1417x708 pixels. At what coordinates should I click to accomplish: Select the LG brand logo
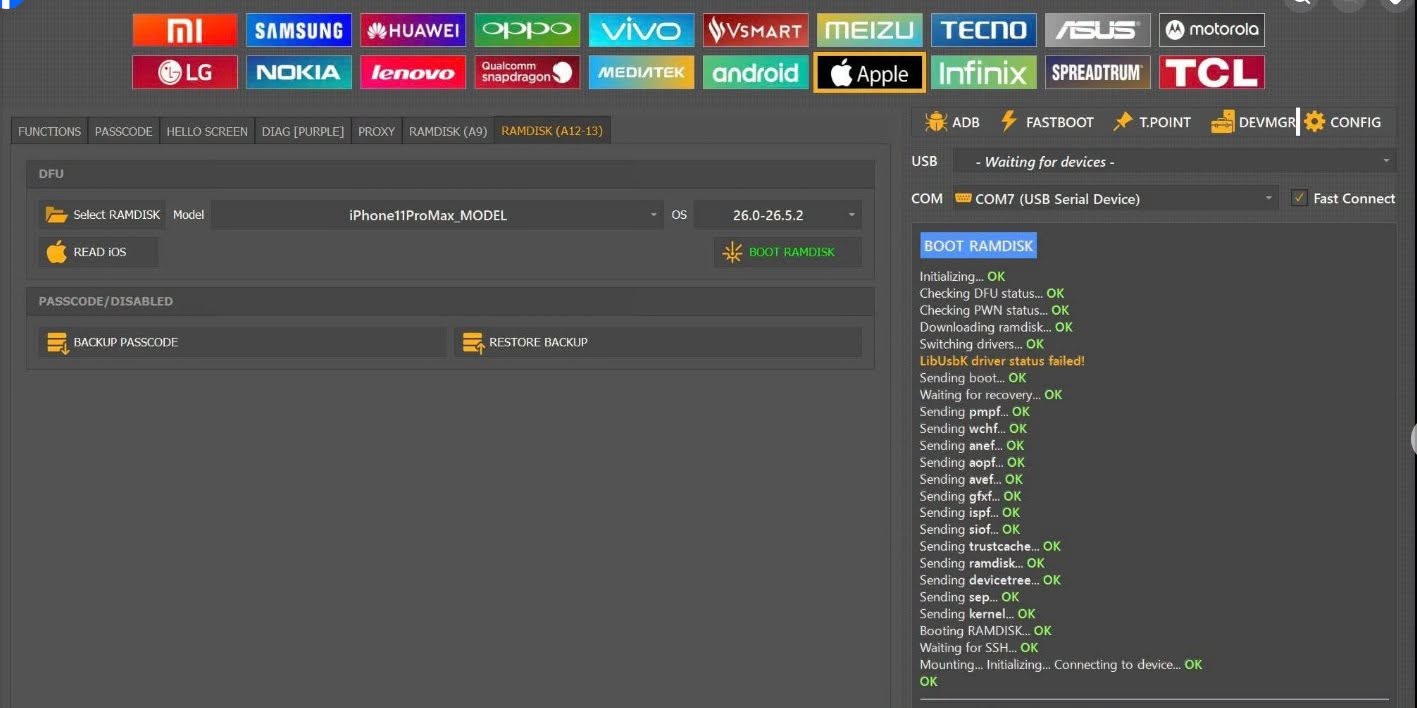[x=185, y=72]
